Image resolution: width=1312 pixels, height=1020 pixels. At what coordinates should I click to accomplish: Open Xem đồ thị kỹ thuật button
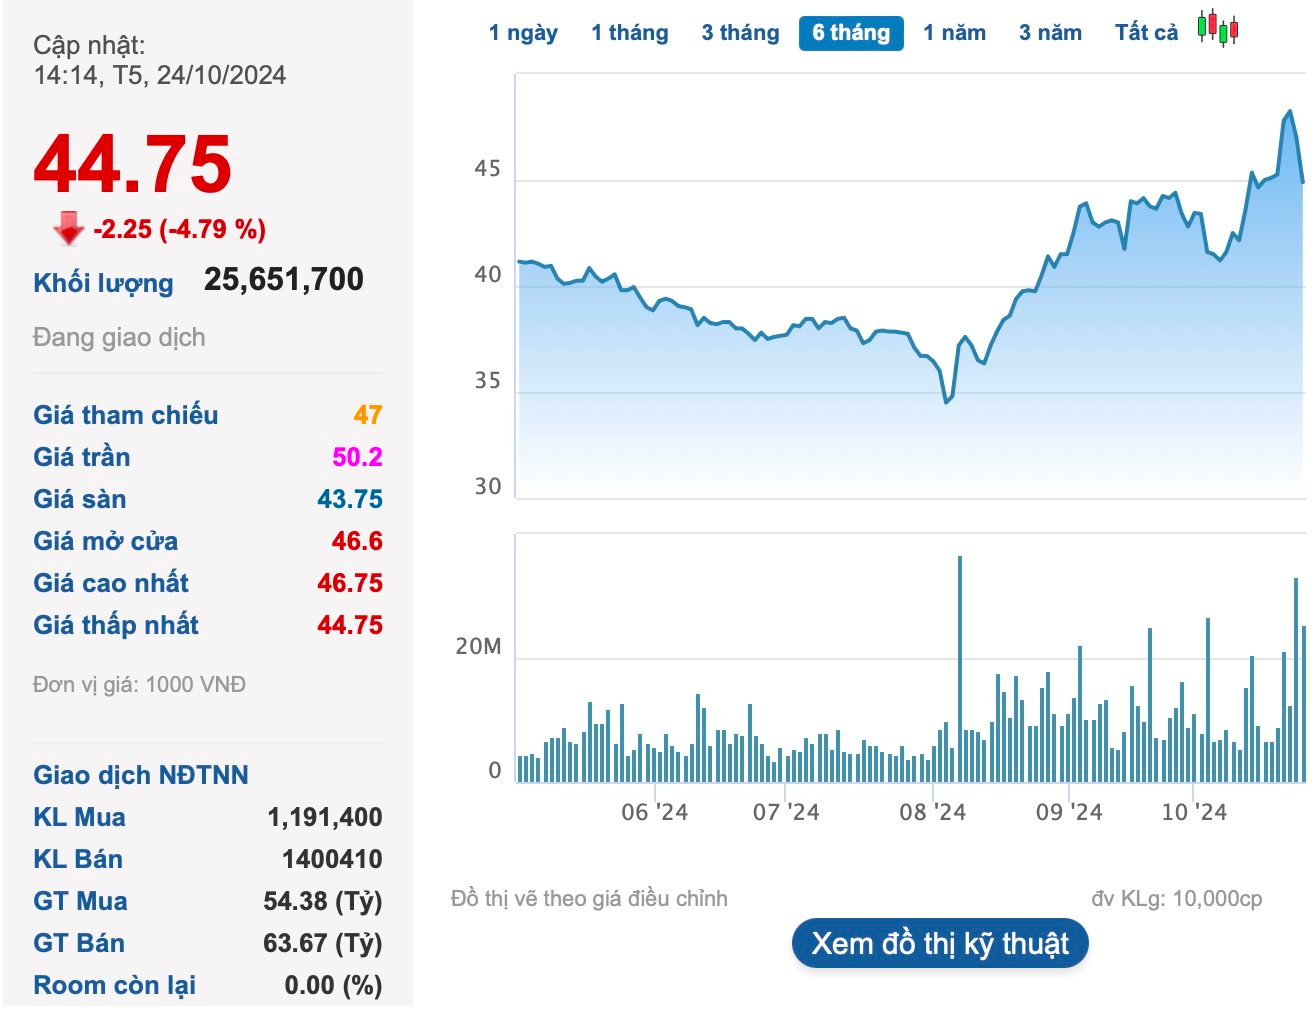click(940, 943)
